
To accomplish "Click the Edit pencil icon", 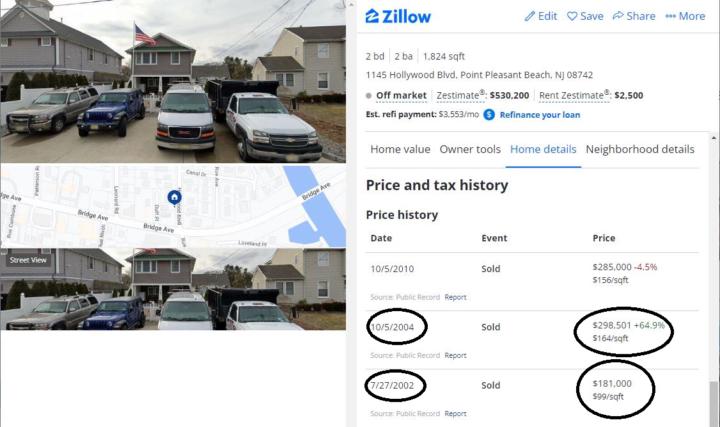I will pos(530,16).
